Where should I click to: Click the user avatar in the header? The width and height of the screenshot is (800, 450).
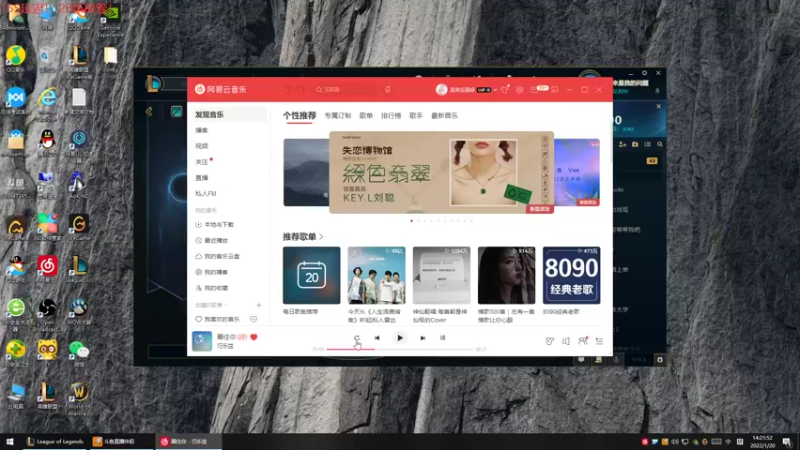pos(441,89)
